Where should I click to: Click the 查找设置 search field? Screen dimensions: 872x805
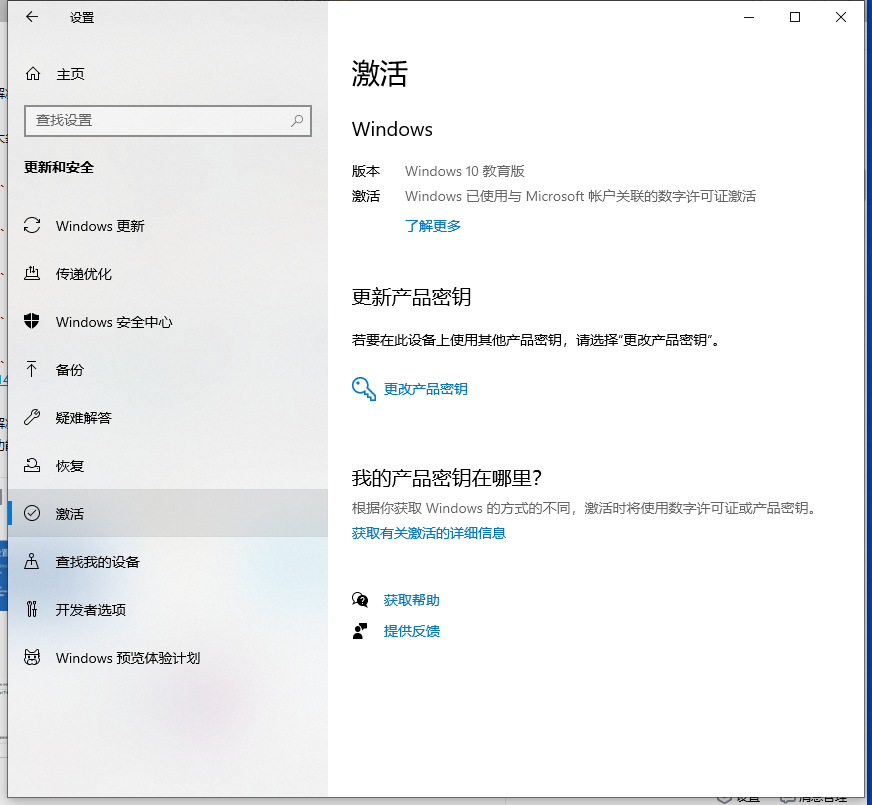coord(155,120)
